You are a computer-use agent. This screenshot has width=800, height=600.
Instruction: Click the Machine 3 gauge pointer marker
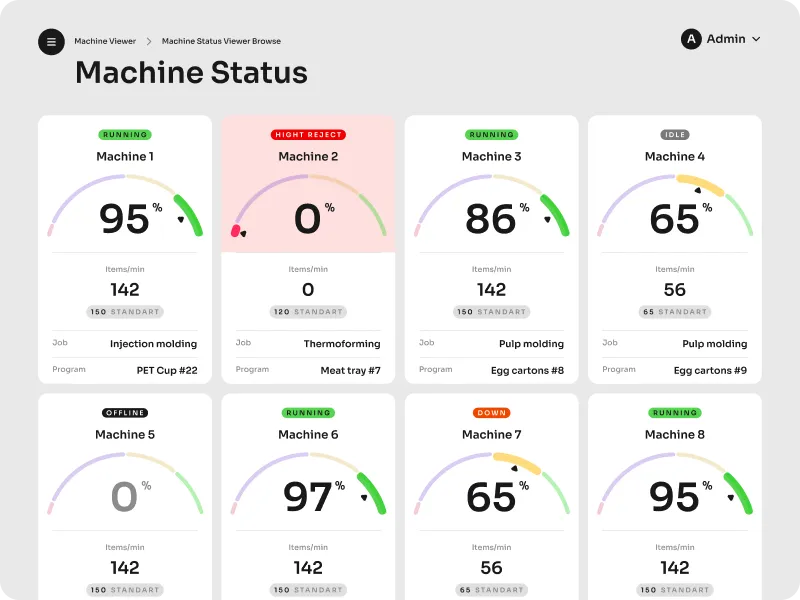547,219
